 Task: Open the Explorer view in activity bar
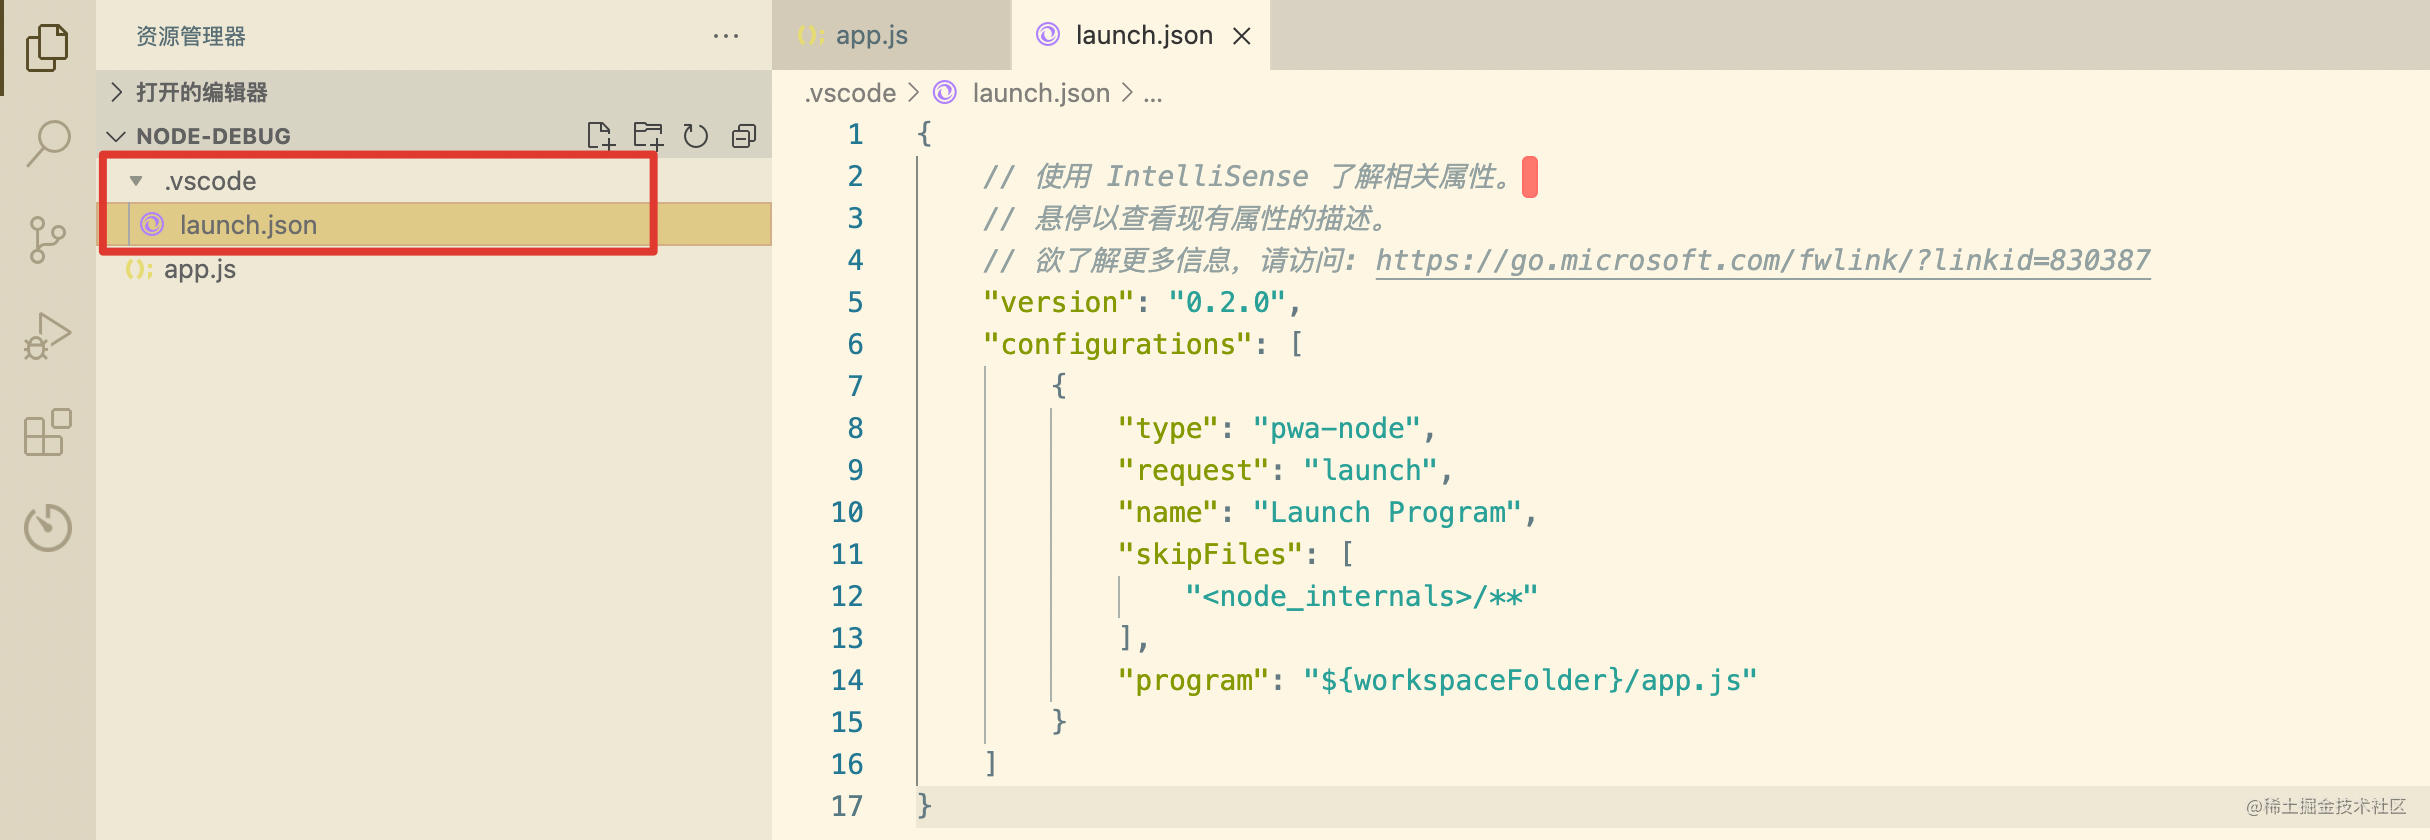click(47, 47)
